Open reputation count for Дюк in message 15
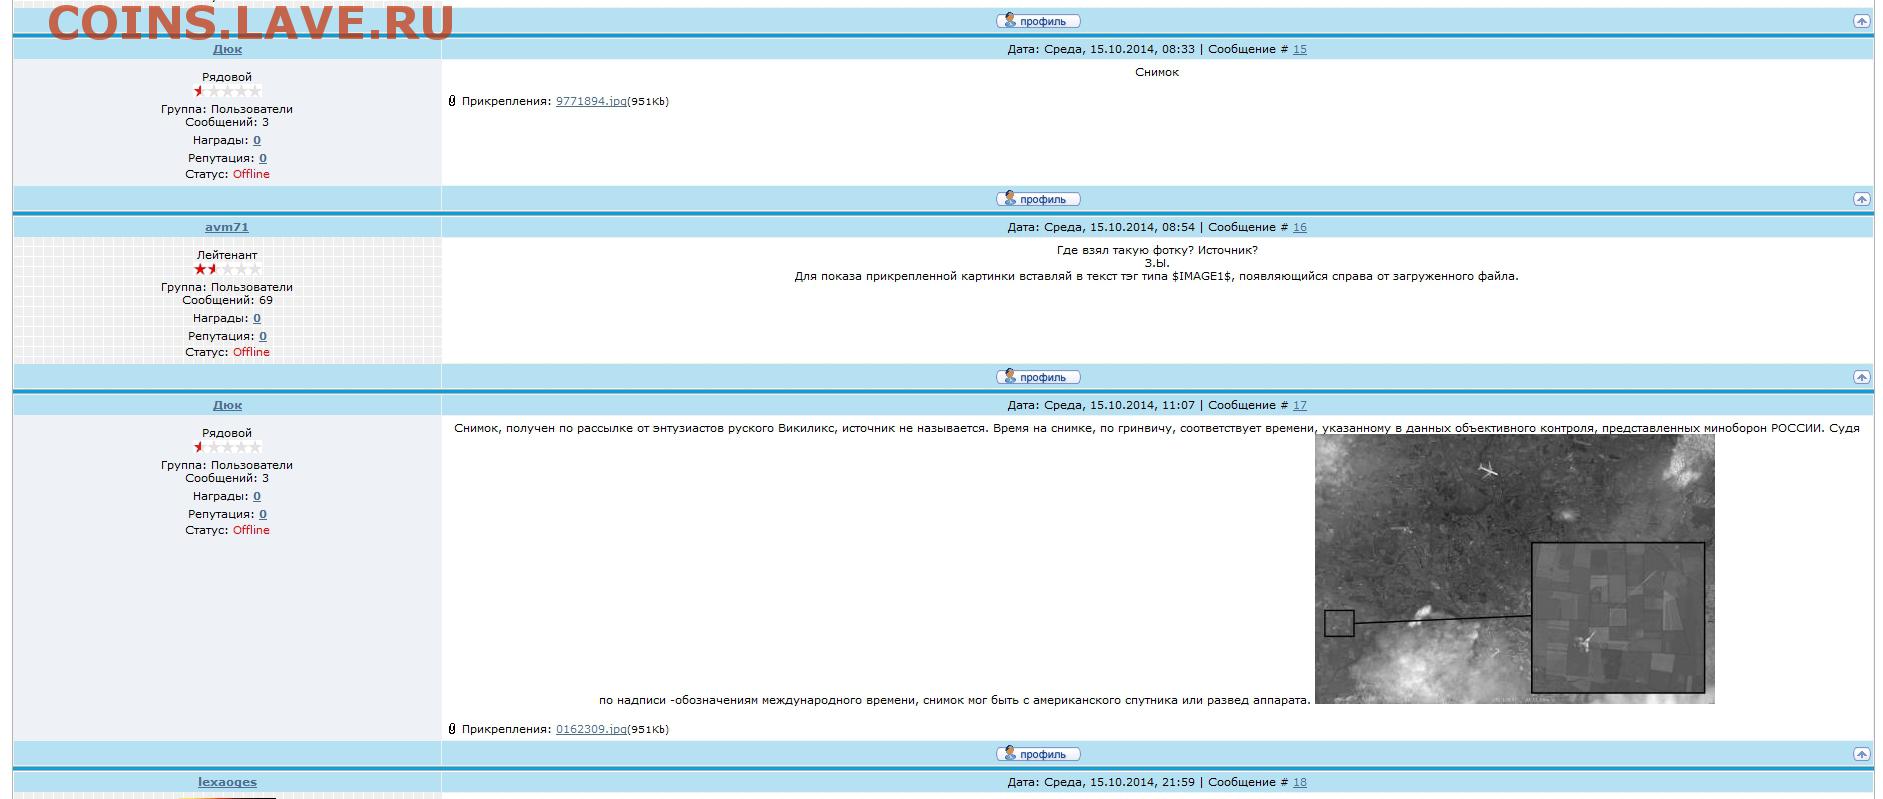The width and height of the screenshot is (1883, 799). (x=263, y=158)
